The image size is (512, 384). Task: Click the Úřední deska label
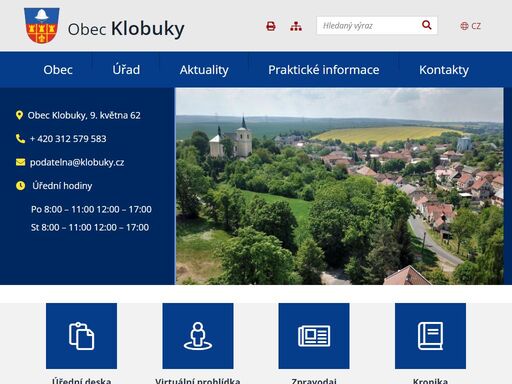(81, 381)
